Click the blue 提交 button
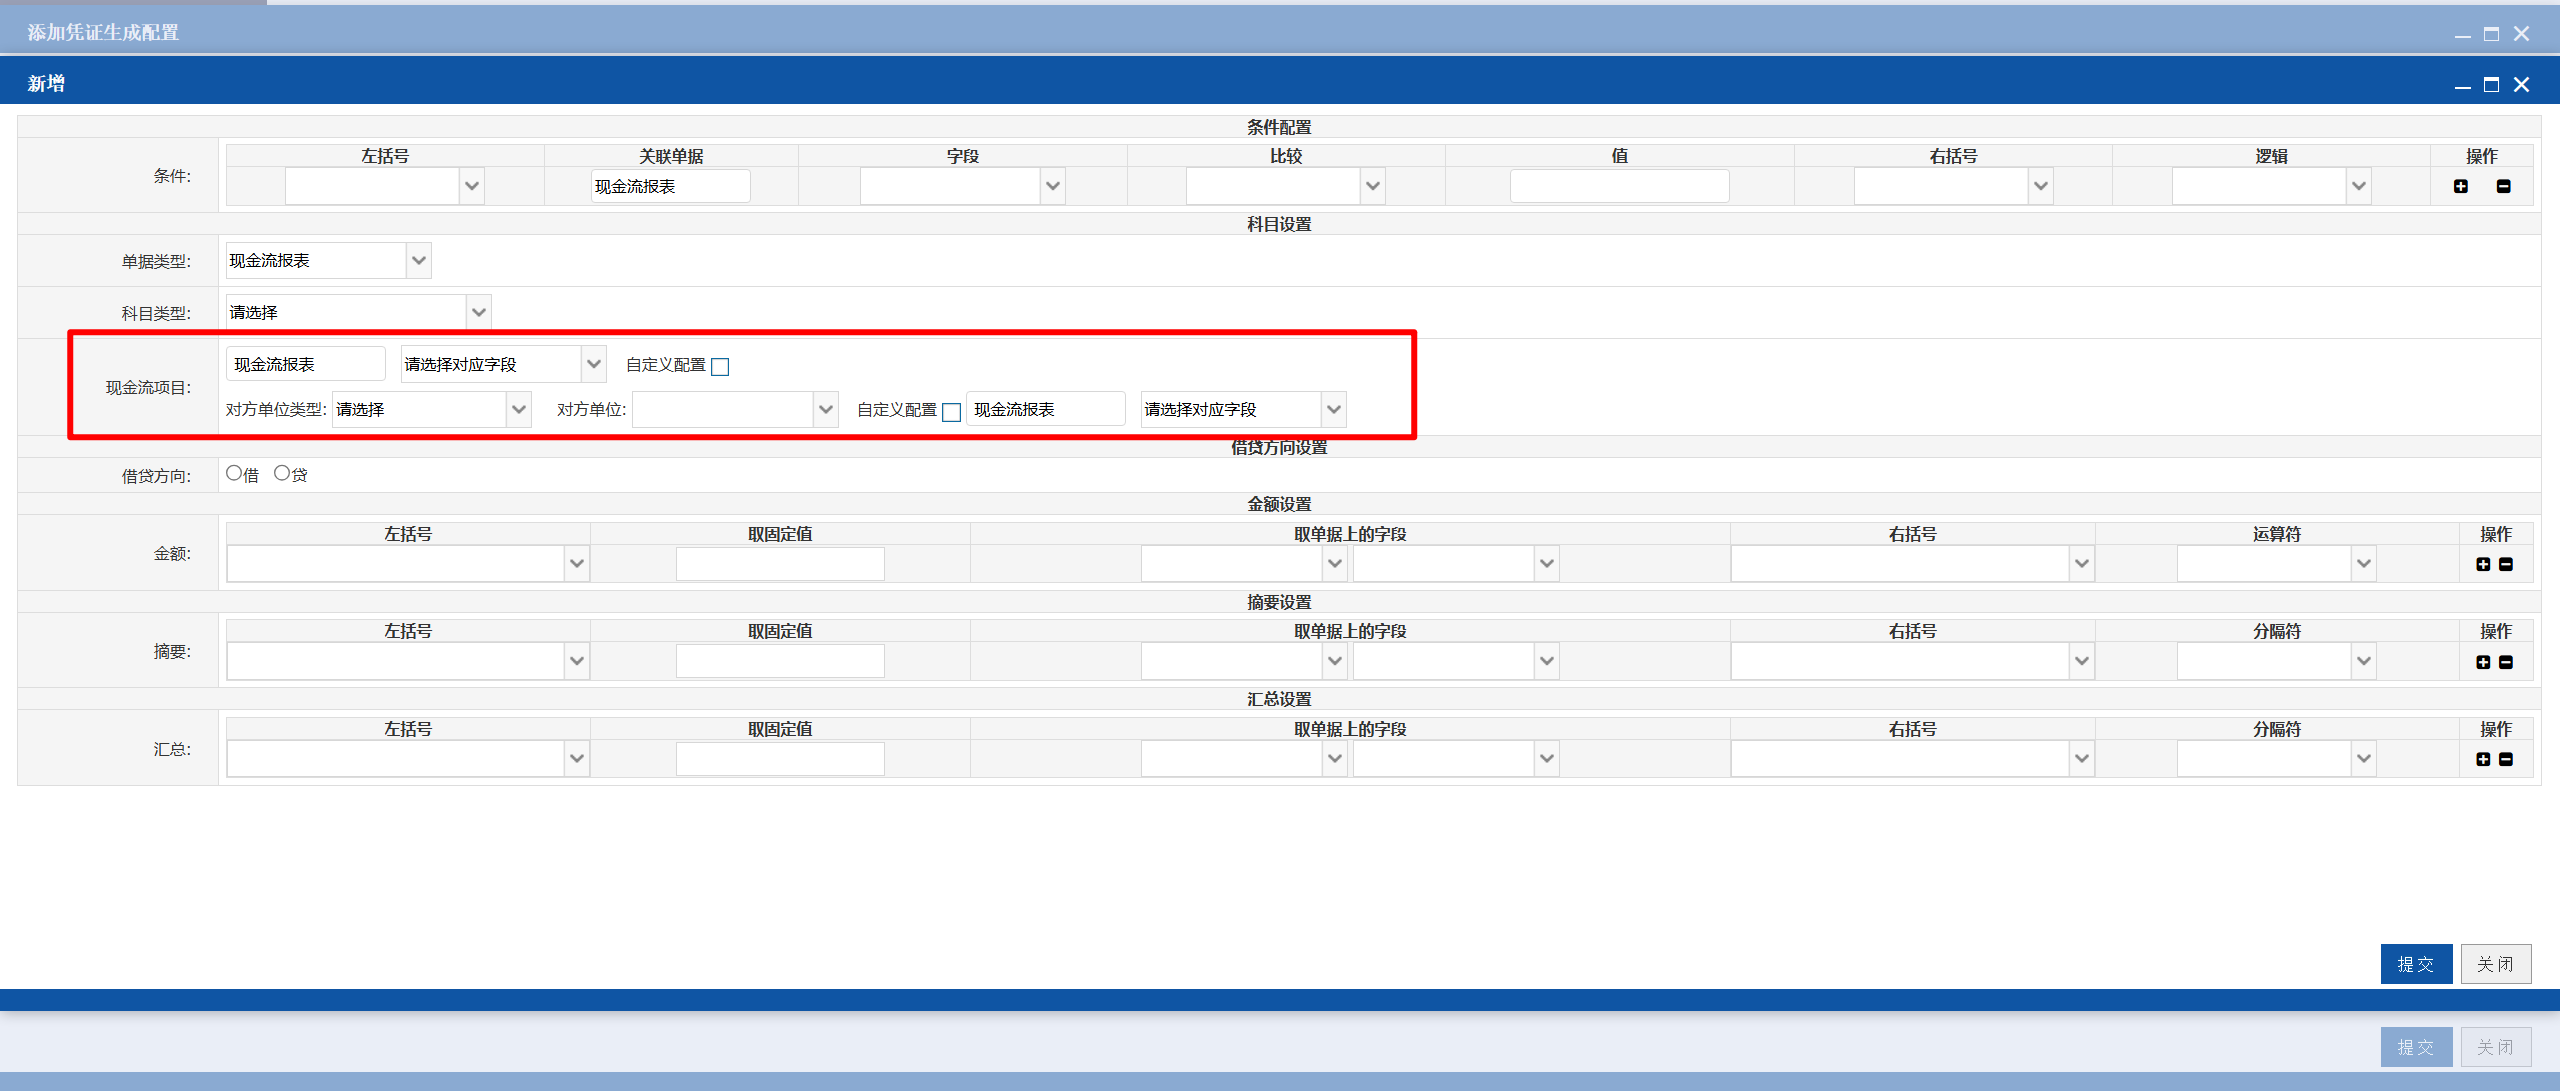This screenshot has height=1091, width=2560. tap(2416, 964)
